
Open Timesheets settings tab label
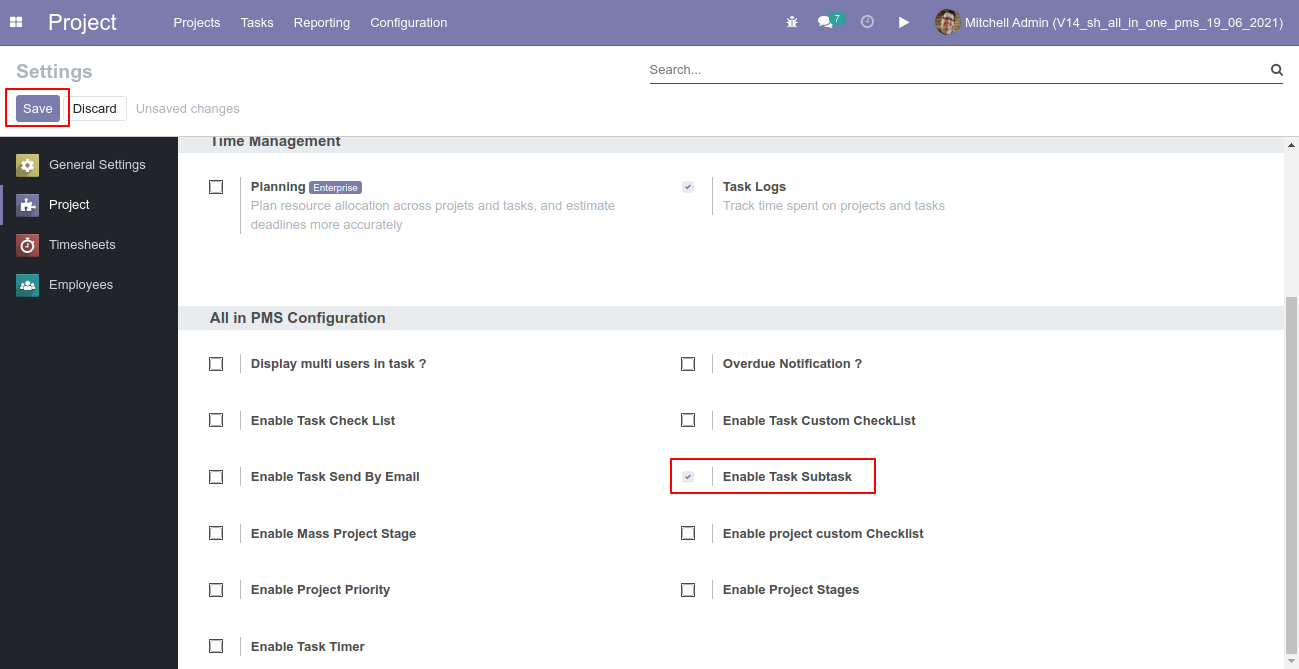(82, 245)
